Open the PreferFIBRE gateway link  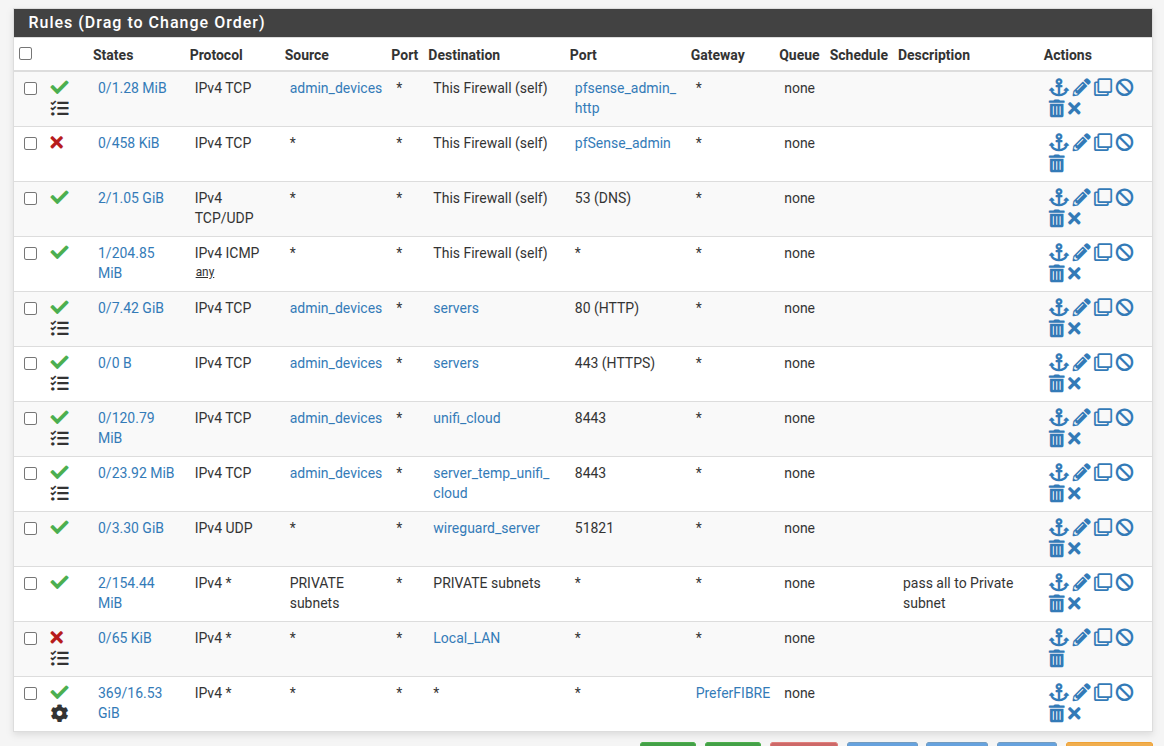tap(733, 693)
